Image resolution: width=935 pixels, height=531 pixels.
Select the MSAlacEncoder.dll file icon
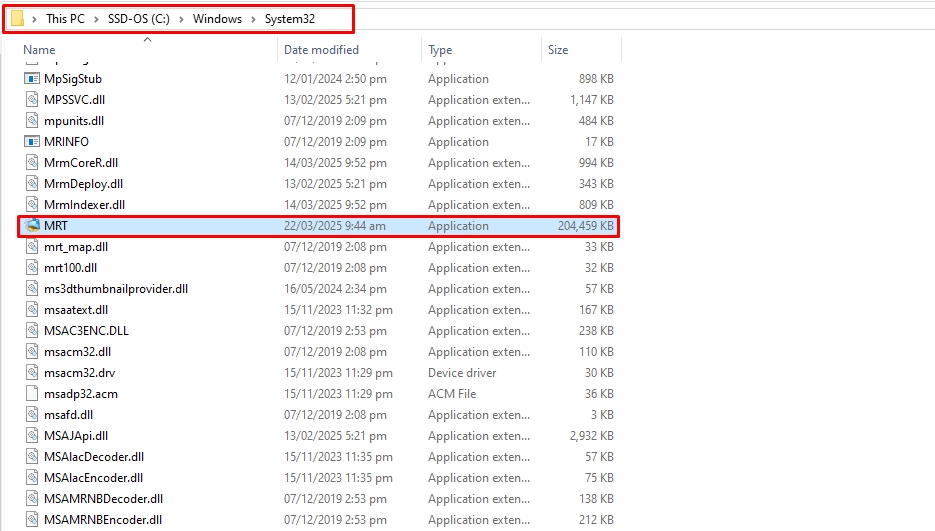tap(32, 478)
